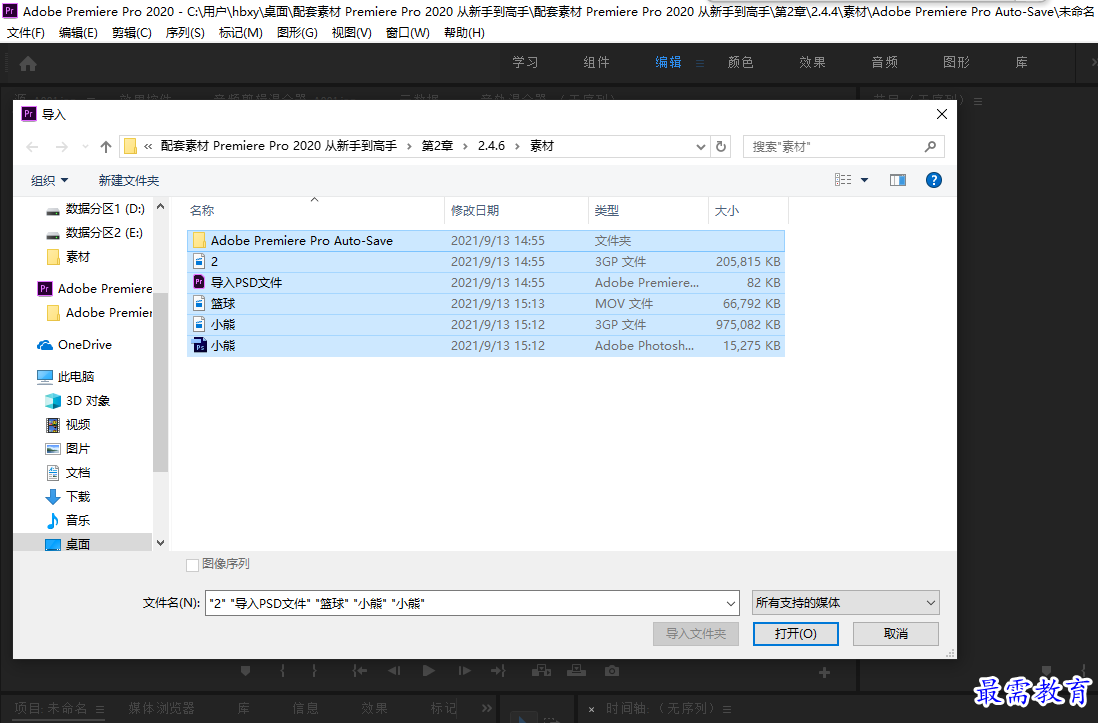Open the 文件(F) menu

point(26,33)
